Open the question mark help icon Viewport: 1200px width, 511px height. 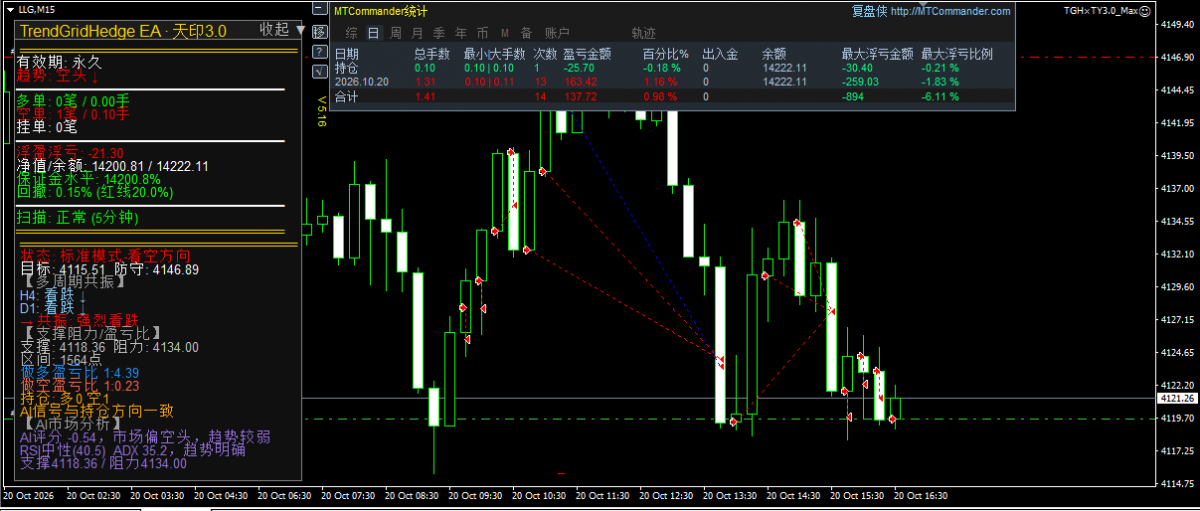pos(319,52)
